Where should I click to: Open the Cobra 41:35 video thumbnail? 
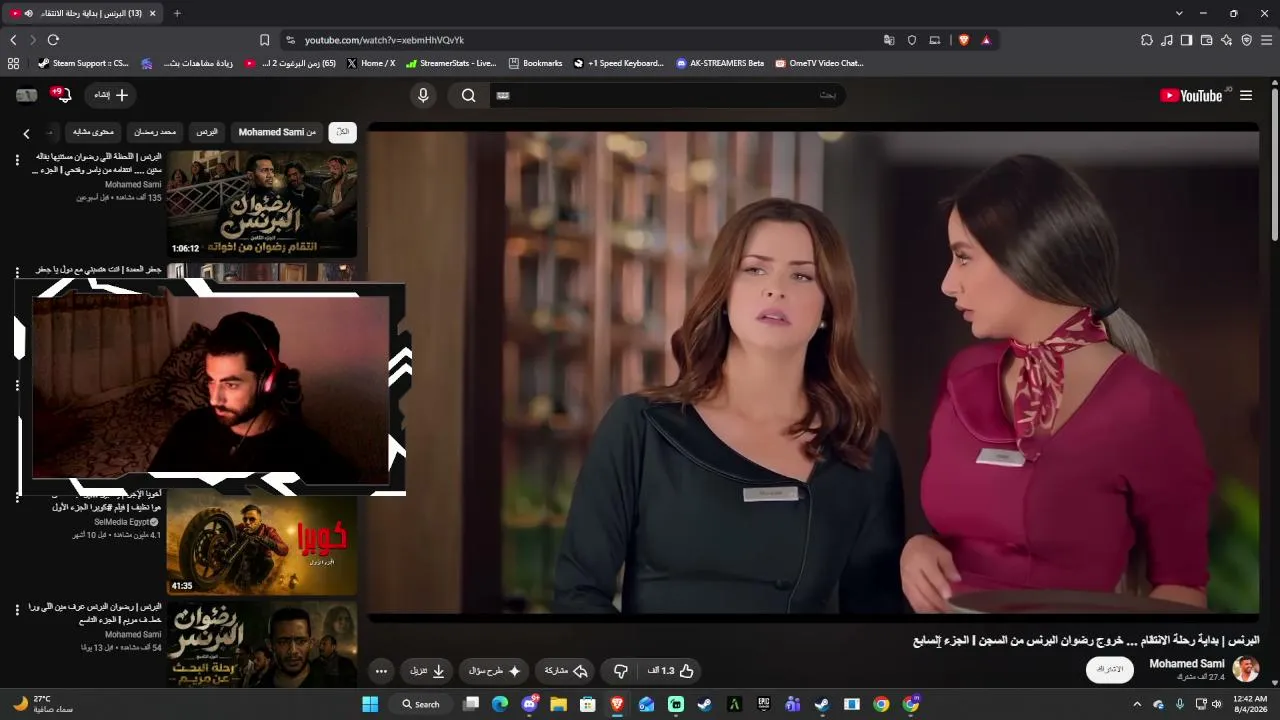tap(262, 543)
